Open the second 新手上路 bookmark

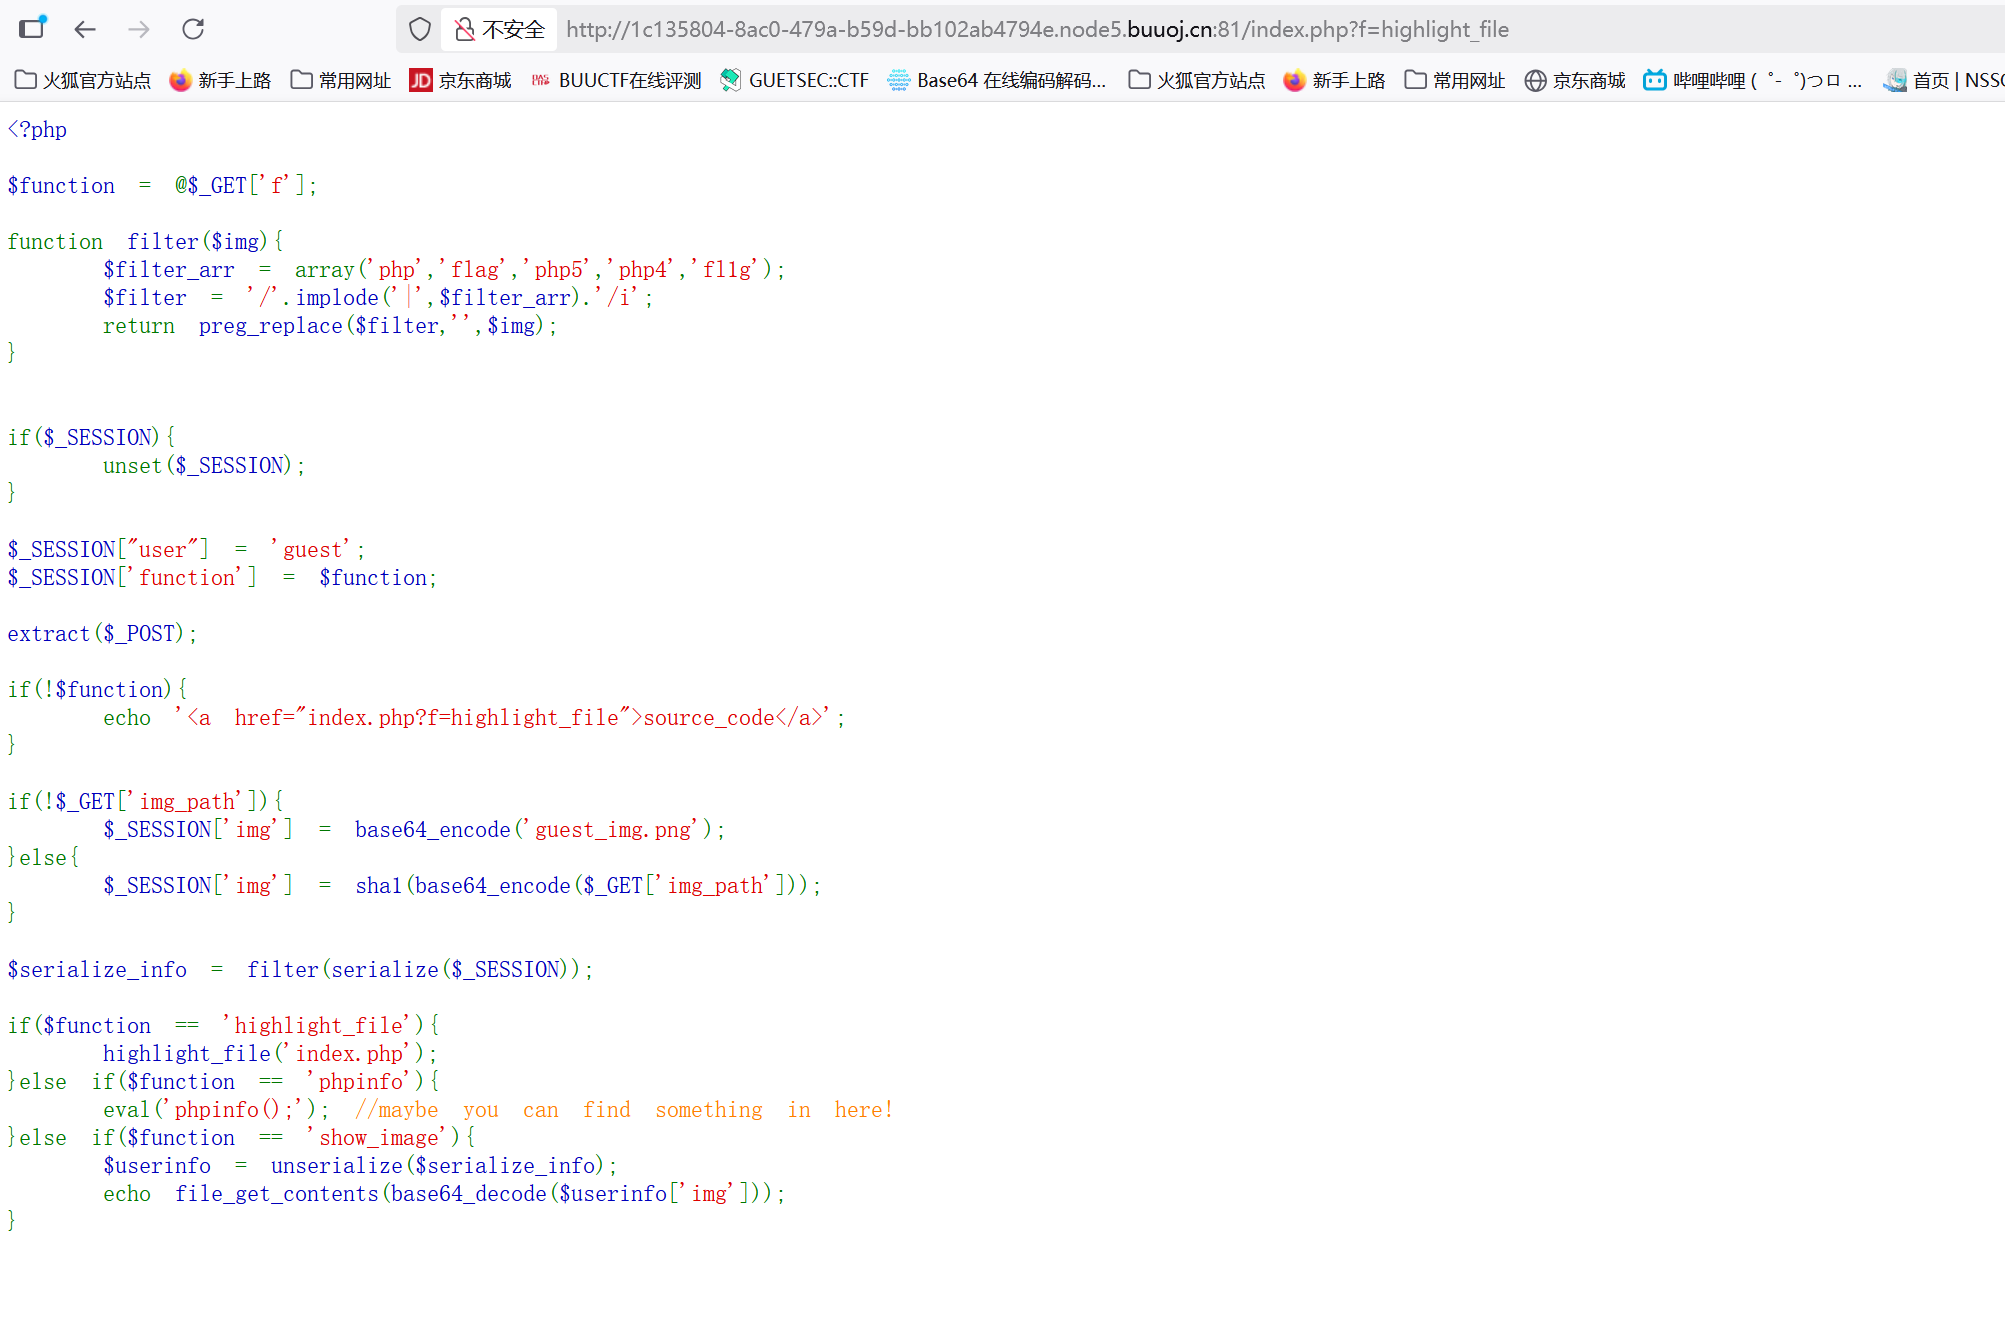1335,80
